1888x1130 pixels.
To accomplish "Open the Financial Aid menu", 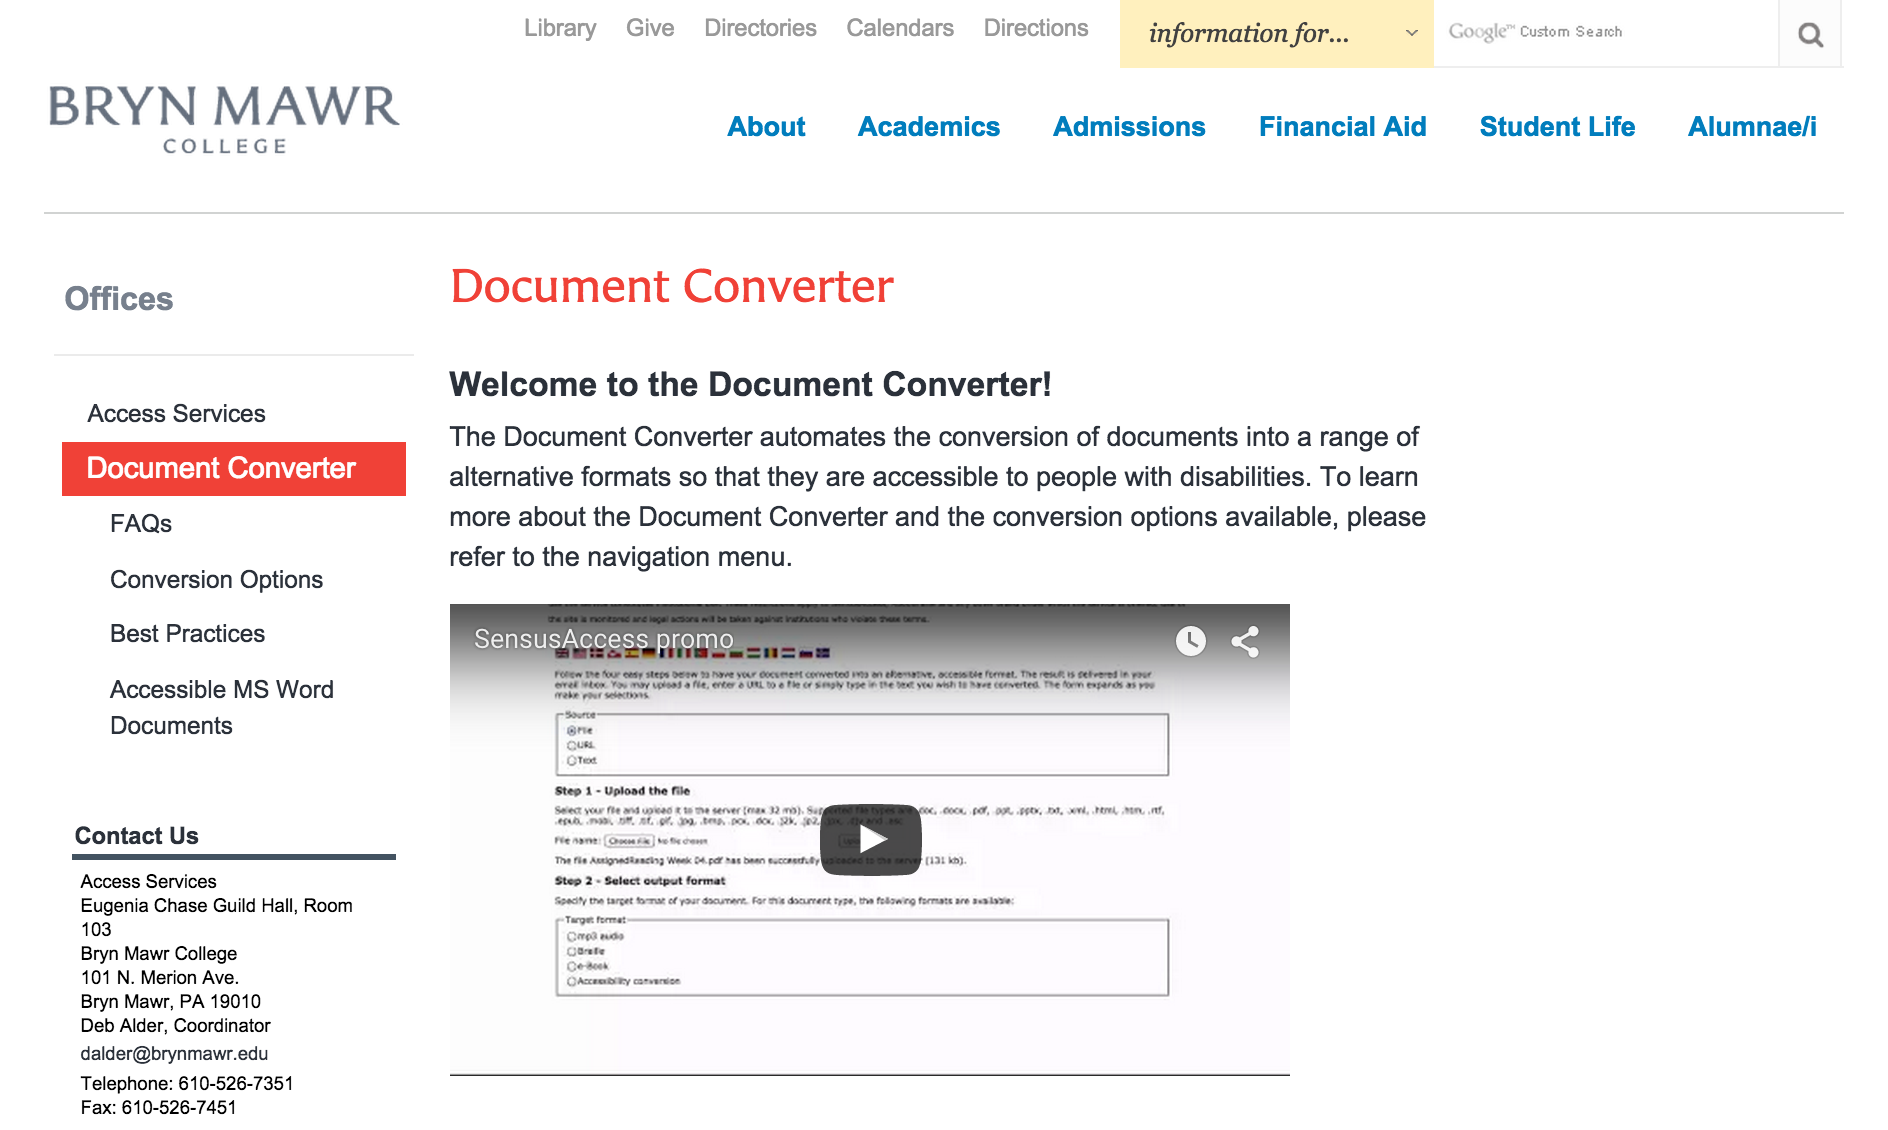I will pyautogui.click(x=1342, y=127).
